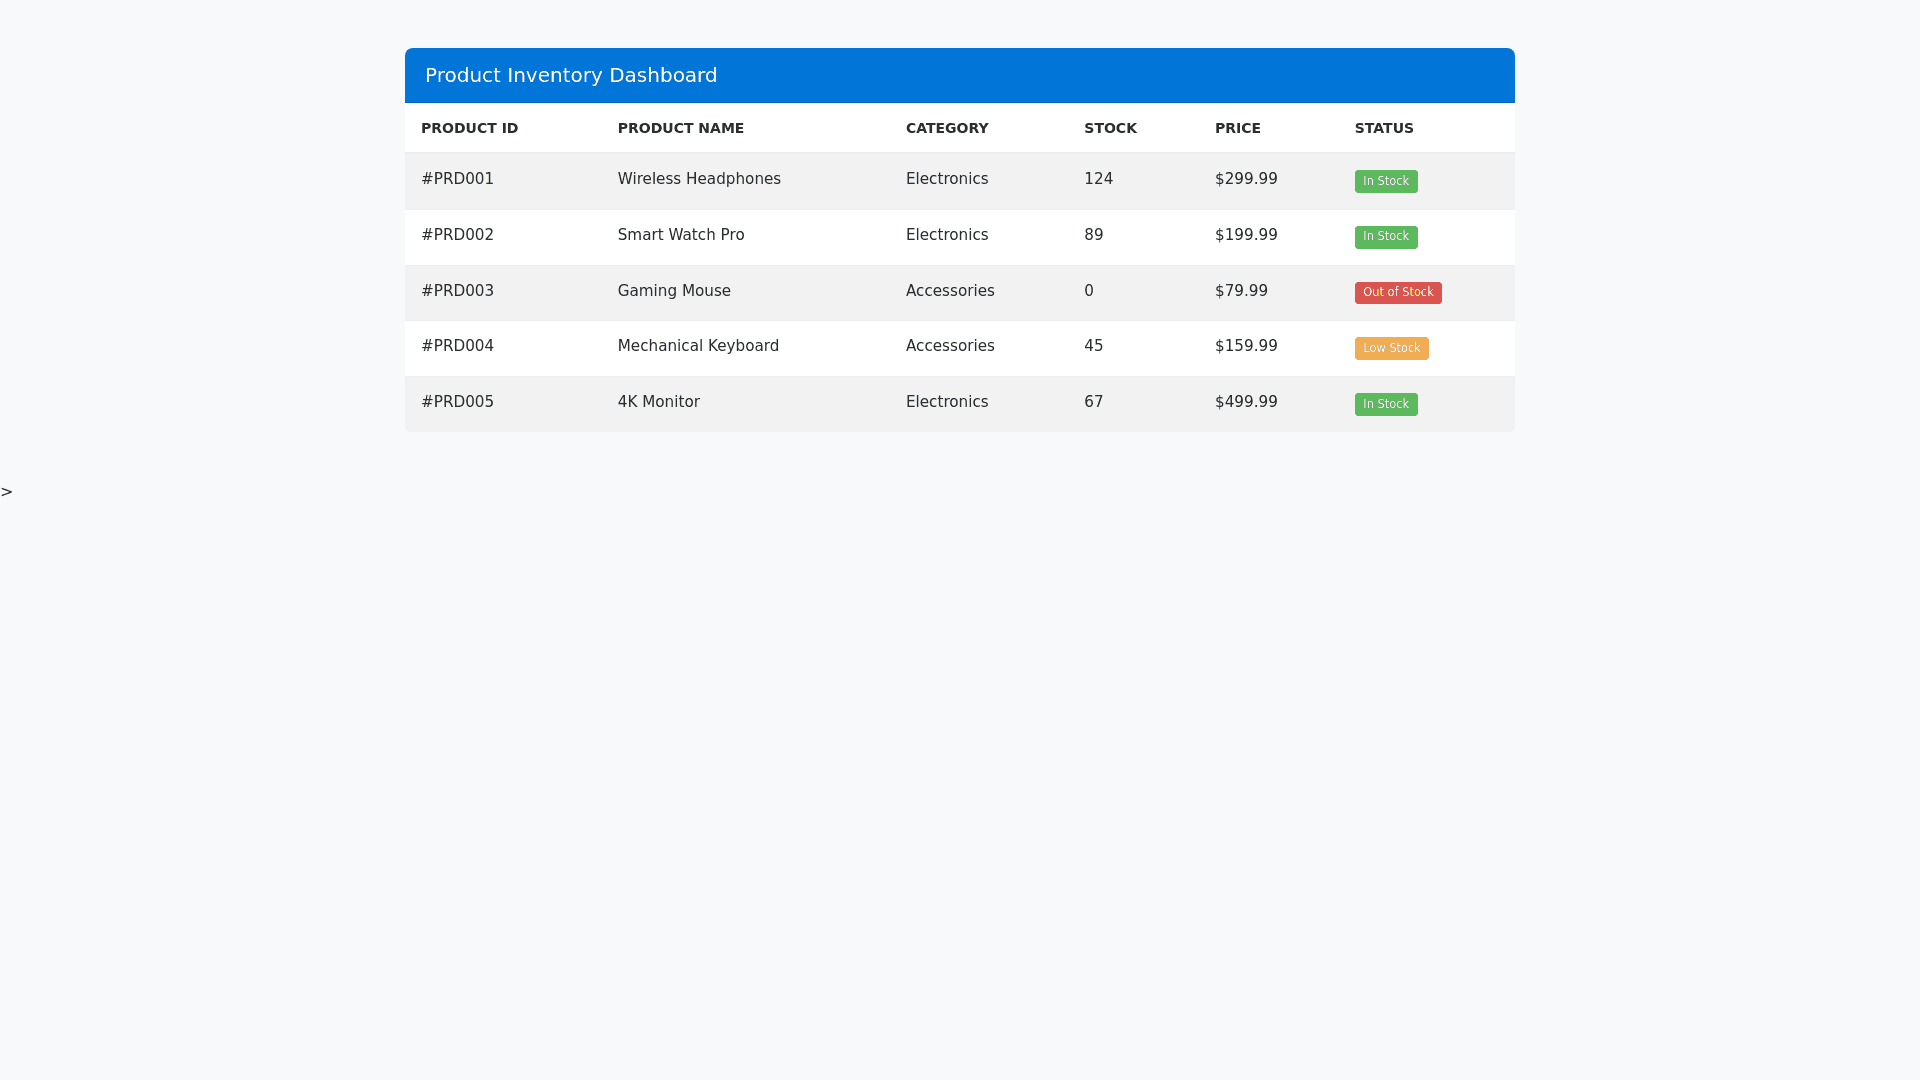Click the Stock column header

(x=1110, y=128)
